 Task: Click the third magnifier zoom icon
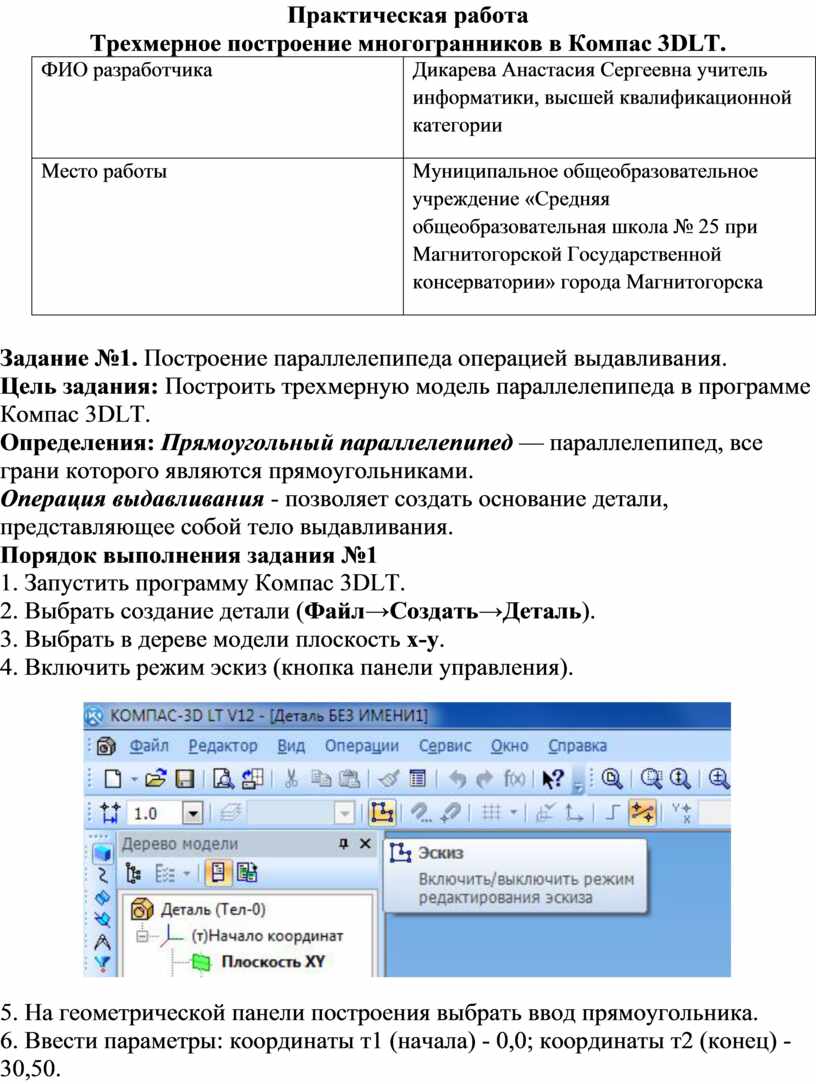click(x=680, y=779)
